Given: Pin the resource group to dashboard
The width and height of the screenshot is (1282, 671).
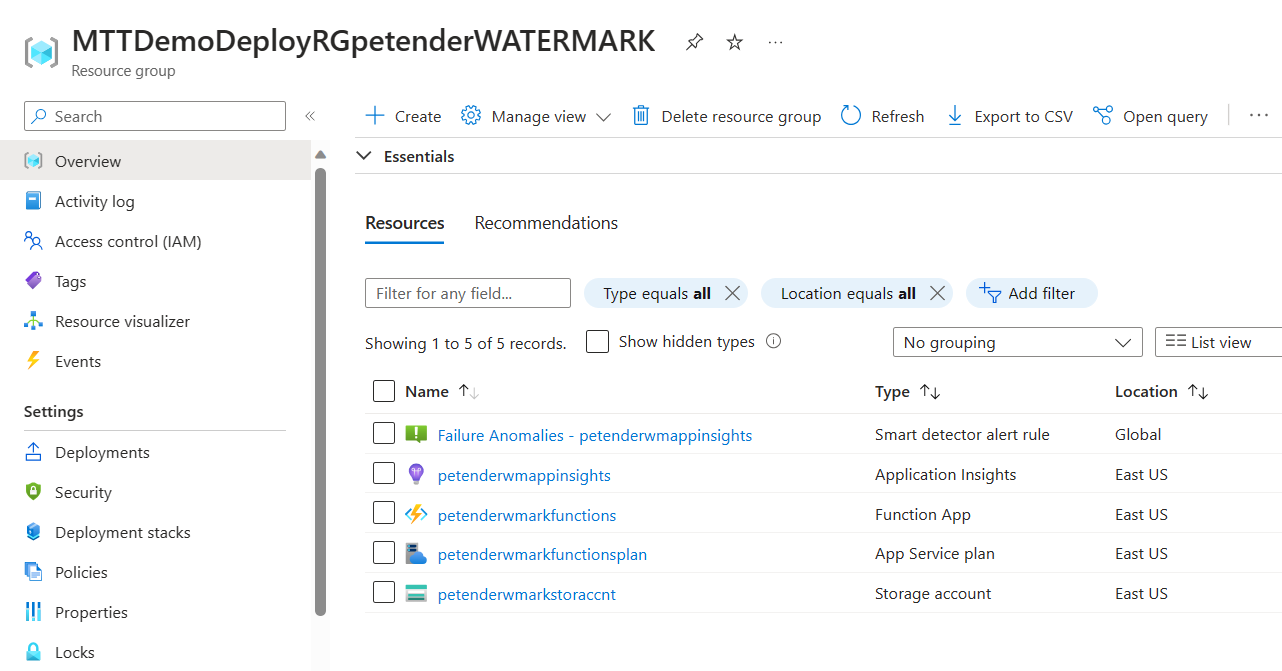Looking at the screenshot, I should (694, 43).
